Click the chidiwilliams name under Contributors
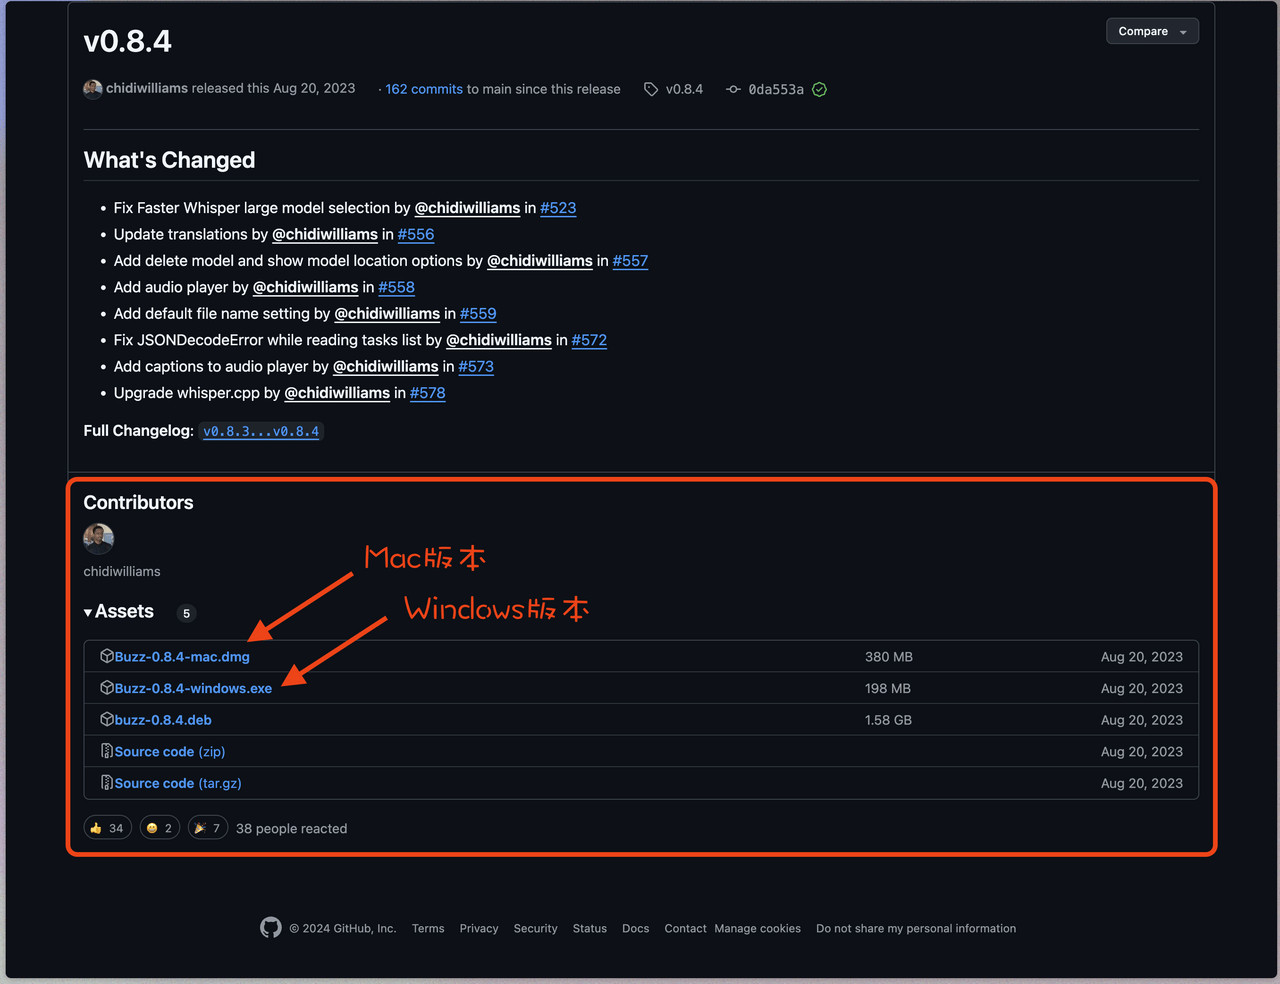 point(122,571)
